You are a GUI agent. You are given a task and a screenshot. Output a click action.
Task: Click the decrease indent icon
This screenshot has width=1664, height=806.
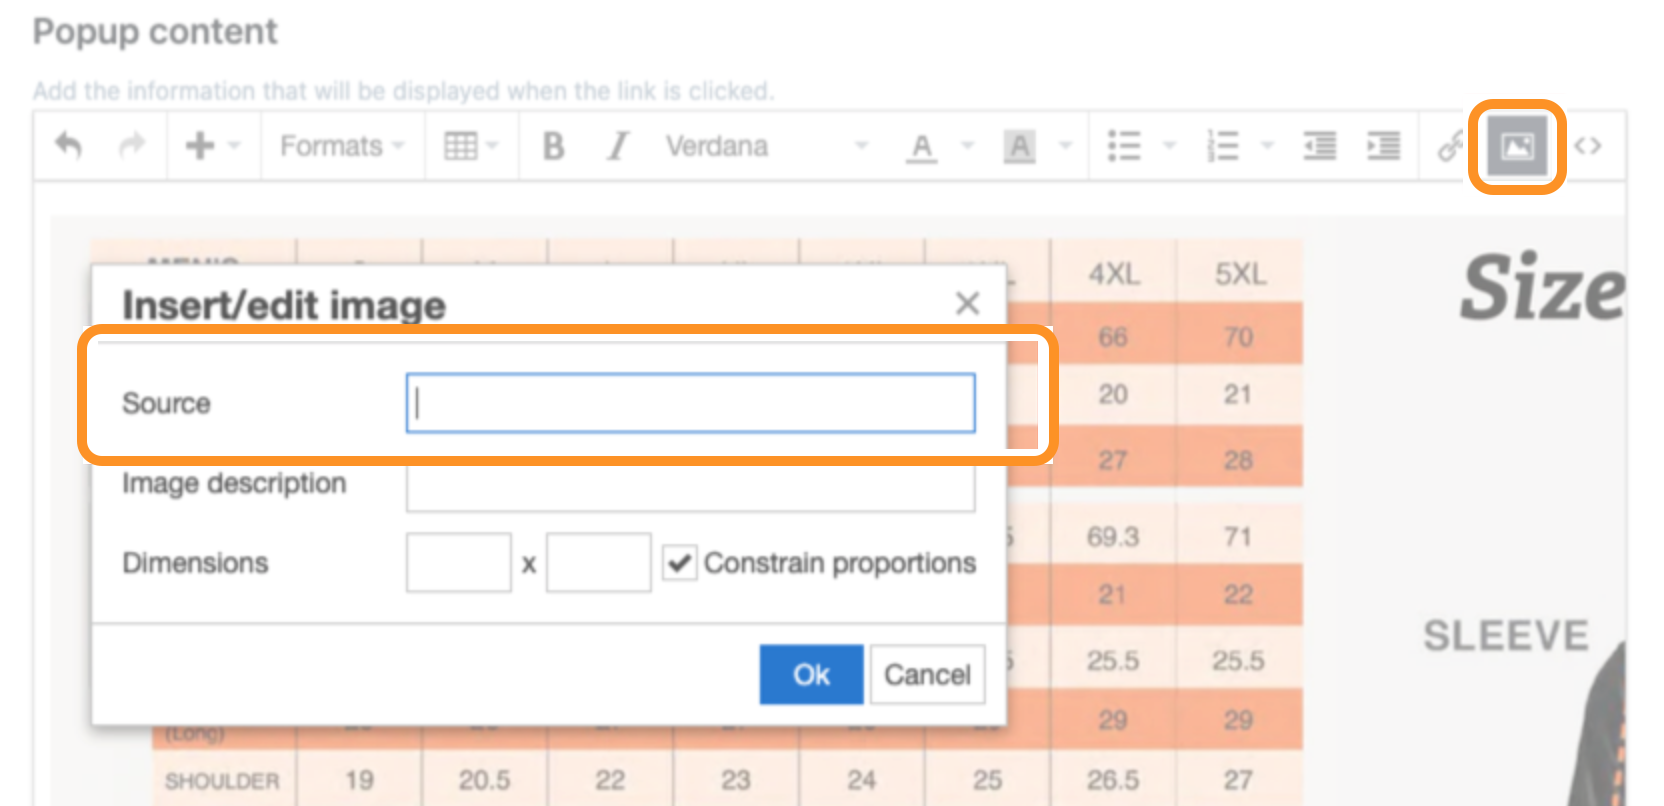tap(1320, 146)
